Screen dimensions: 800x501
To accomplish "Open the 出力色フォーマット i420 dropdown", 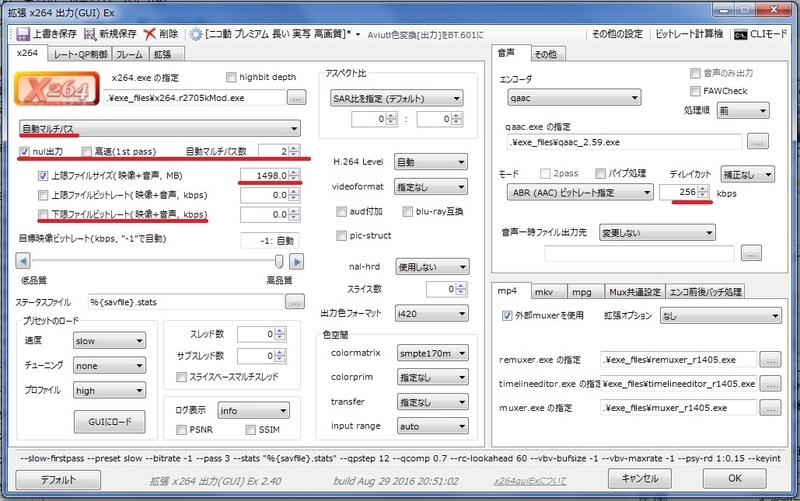I will point(432,314).
